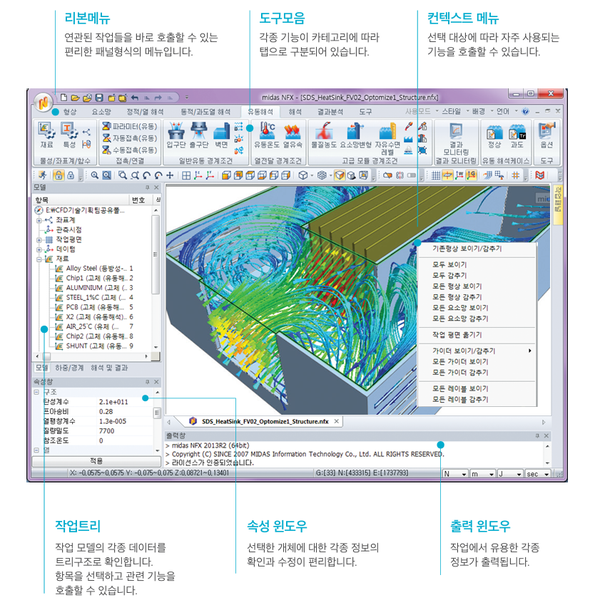Open the N force unit dropdown

[x=456, y=474]
